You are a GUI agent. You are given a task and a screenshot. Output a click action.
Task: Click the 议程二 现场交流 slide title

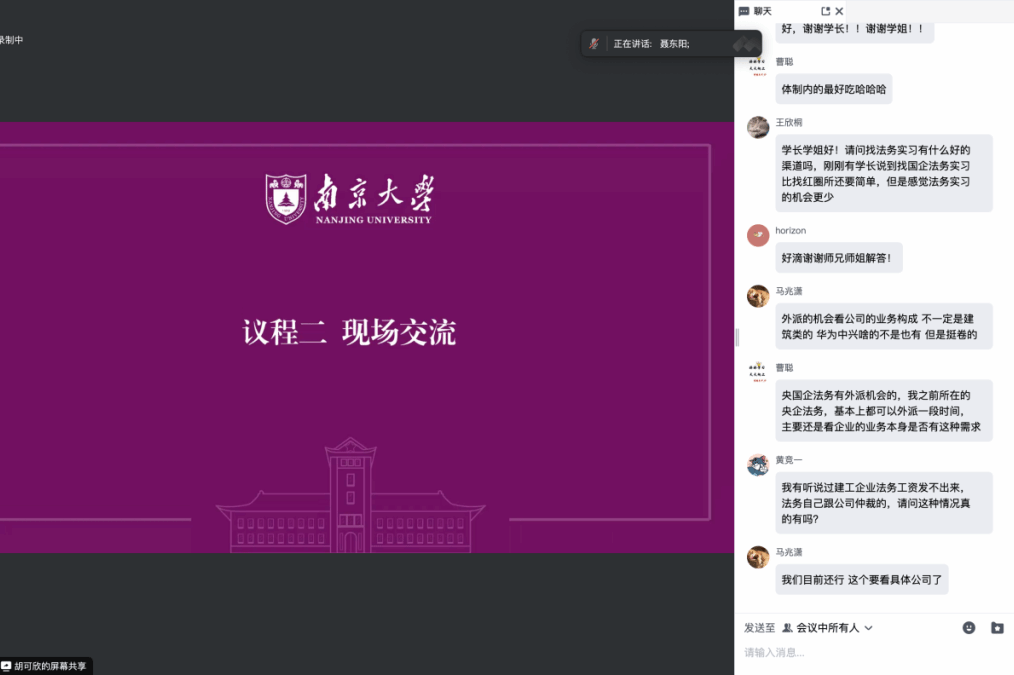pyautogui.click(x=349, y=333)
